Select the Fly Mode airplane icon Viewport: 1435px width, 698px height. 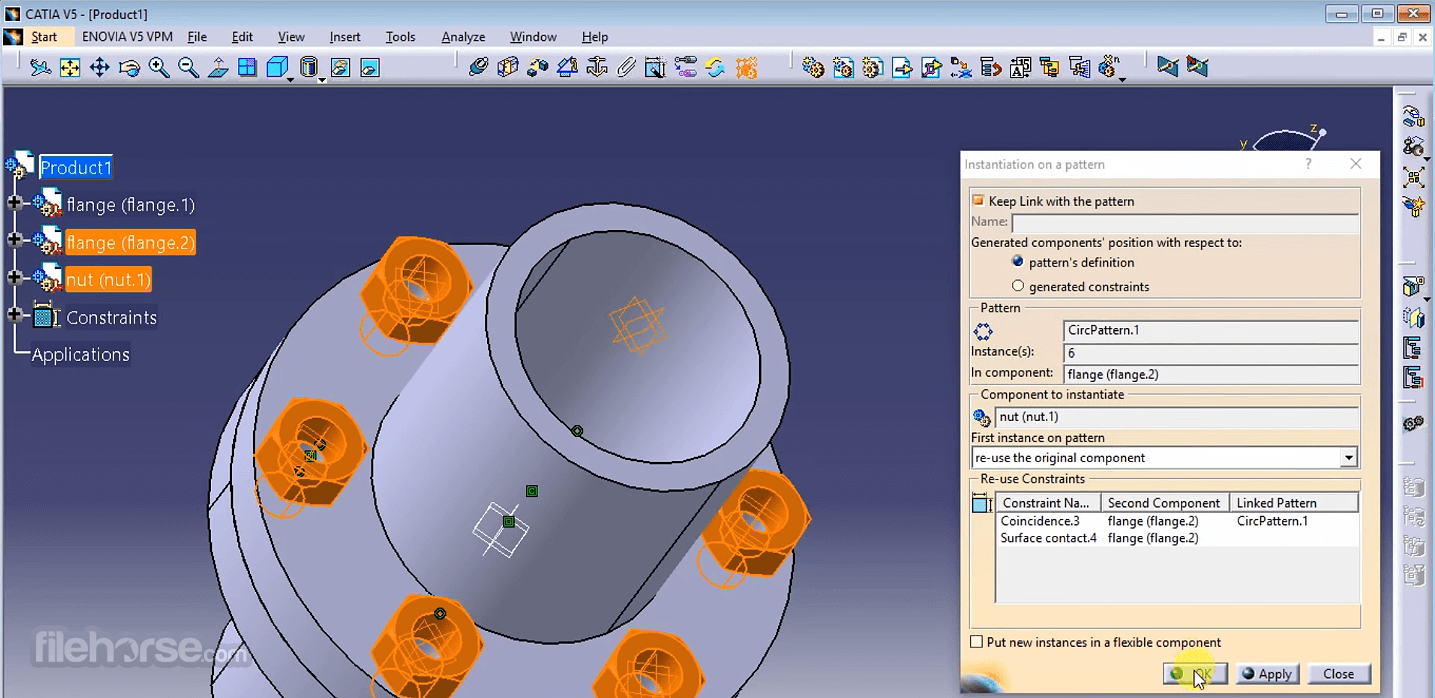(40, 68)
